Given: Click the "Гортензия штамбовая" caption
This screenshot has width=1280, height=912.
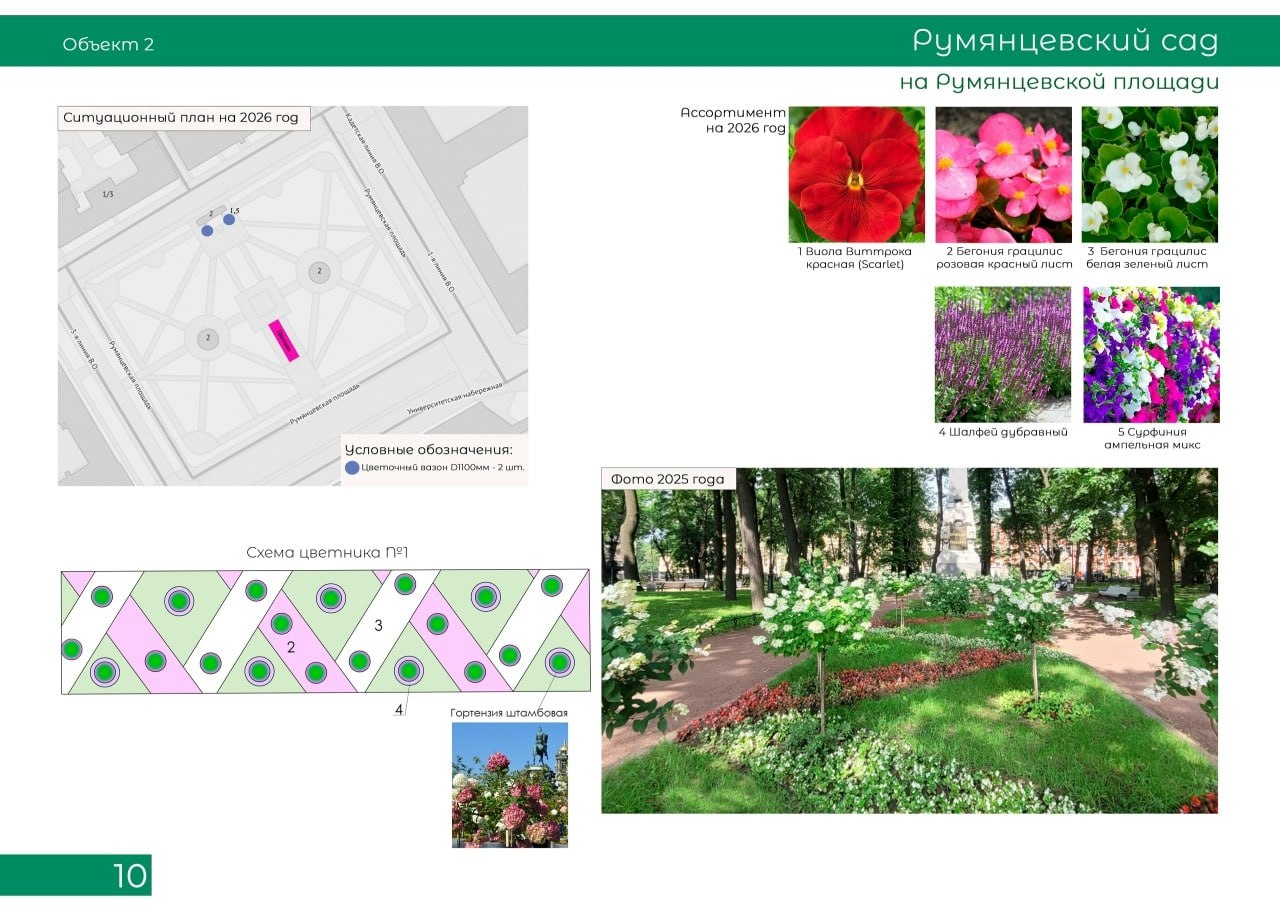Looking at the screenshot, I should pos(509,713).
